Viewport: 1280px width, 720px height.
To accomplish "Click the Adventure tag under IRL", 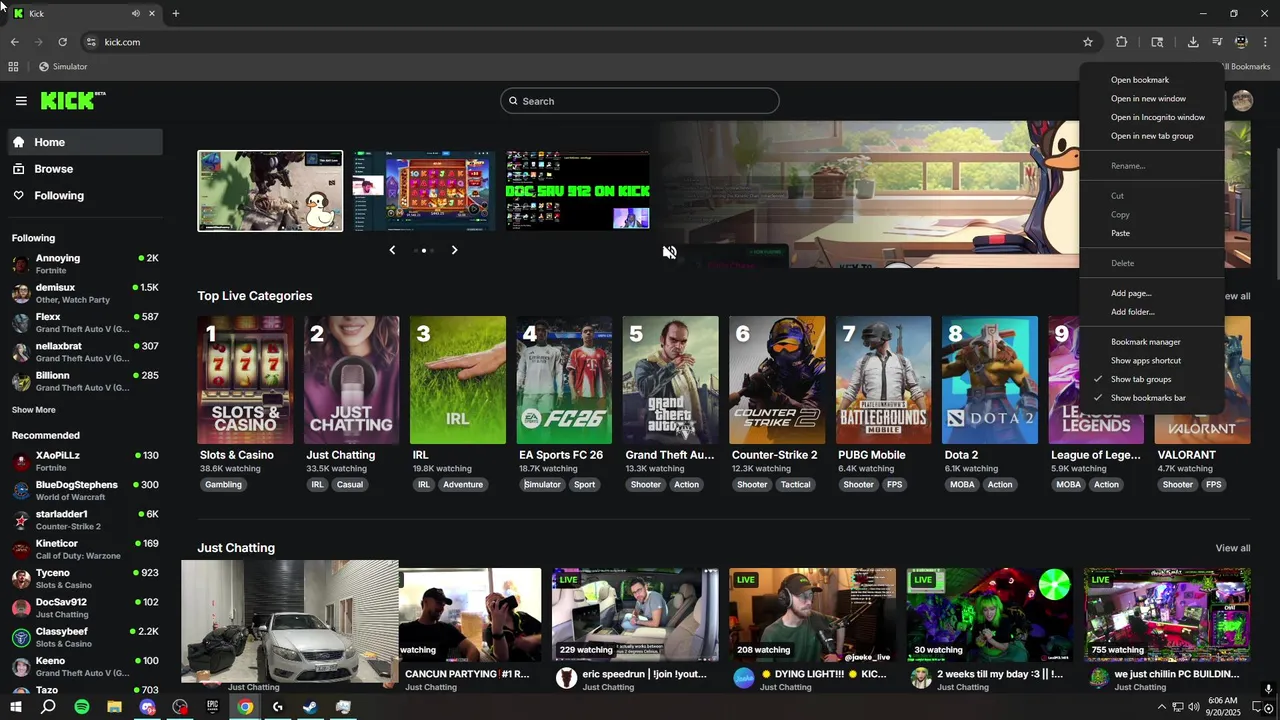I will coord(463,485).
